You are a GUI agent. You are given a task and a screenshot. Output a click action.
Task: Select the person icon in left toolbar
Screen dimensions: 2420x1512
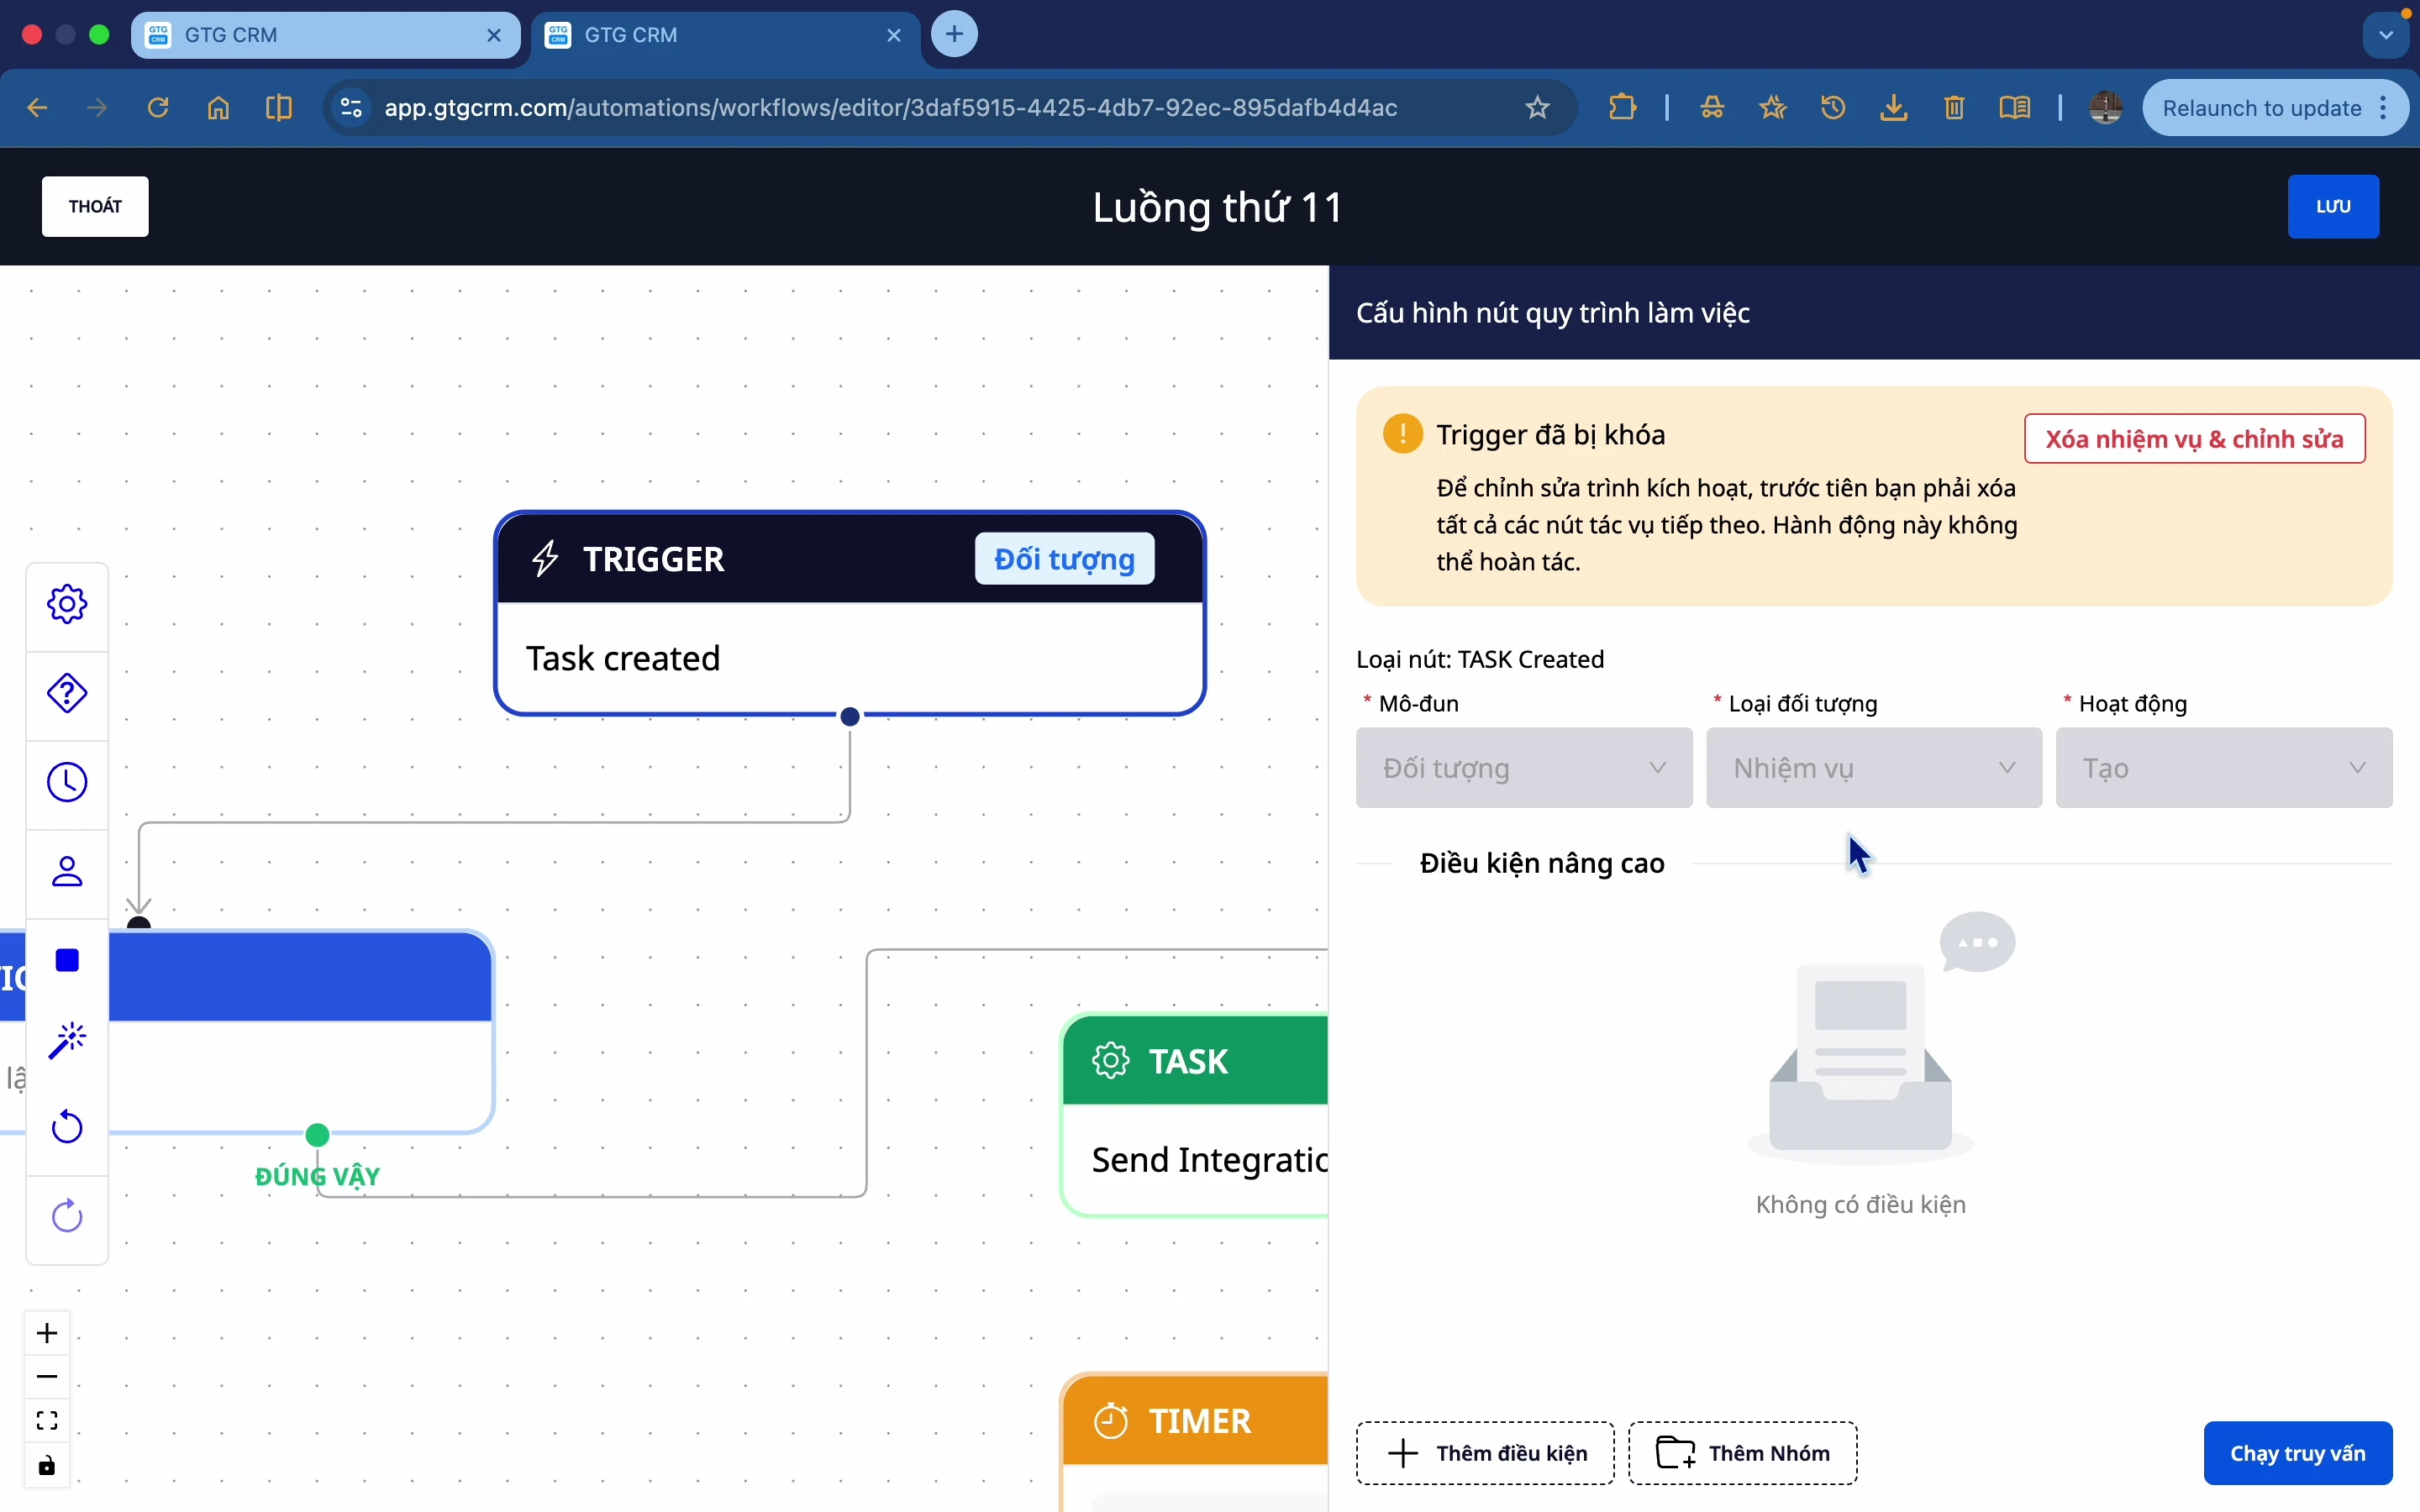coord(67,872)
